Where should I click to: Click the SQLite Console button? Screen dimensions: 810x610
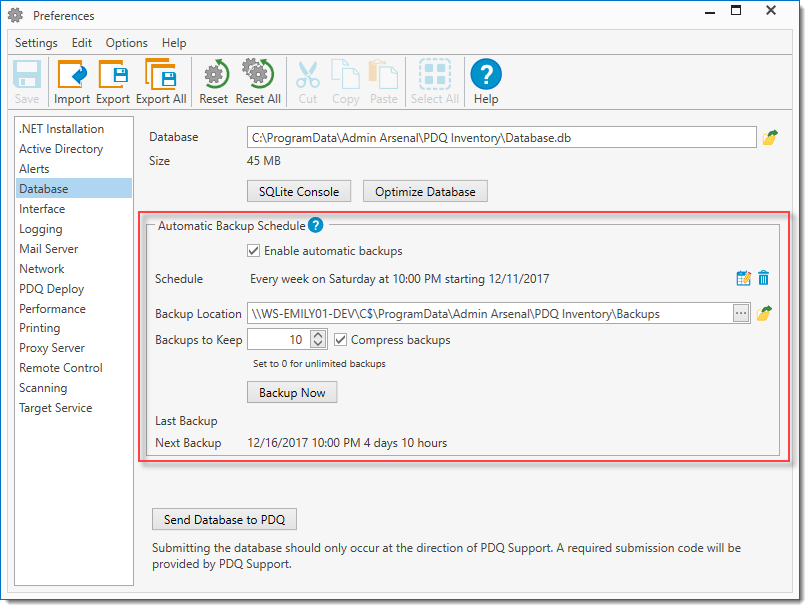tap(299, 191)
